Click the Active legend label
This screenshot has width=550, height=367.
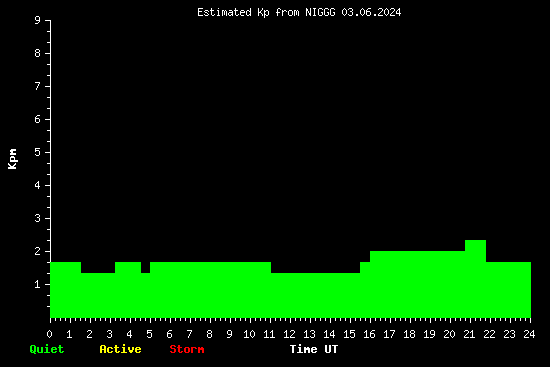click(x=120, y=349)
